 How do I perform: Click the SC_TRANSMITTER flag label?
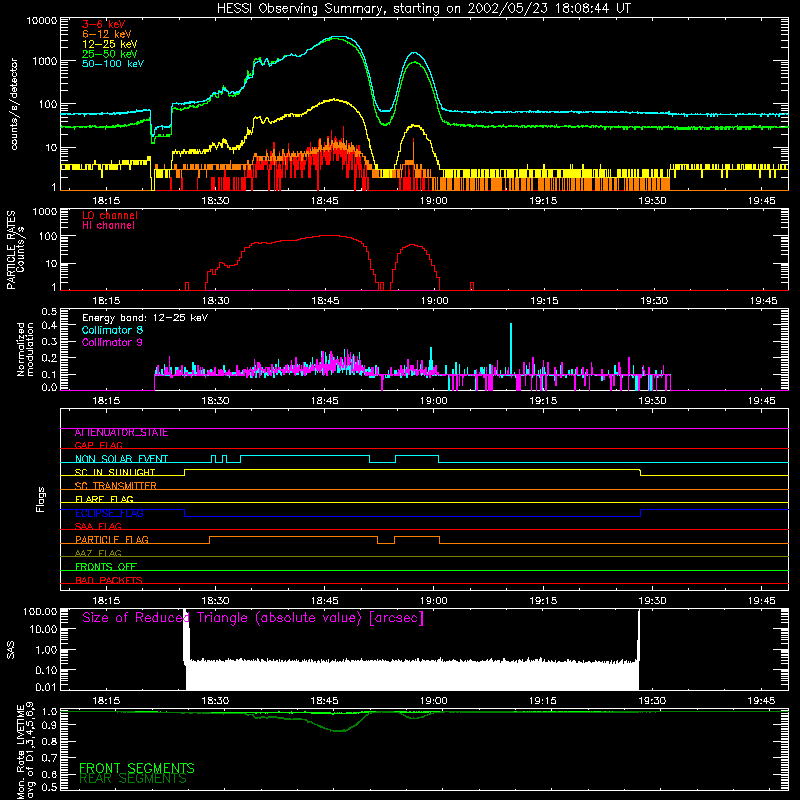click(x=115, y=485)
